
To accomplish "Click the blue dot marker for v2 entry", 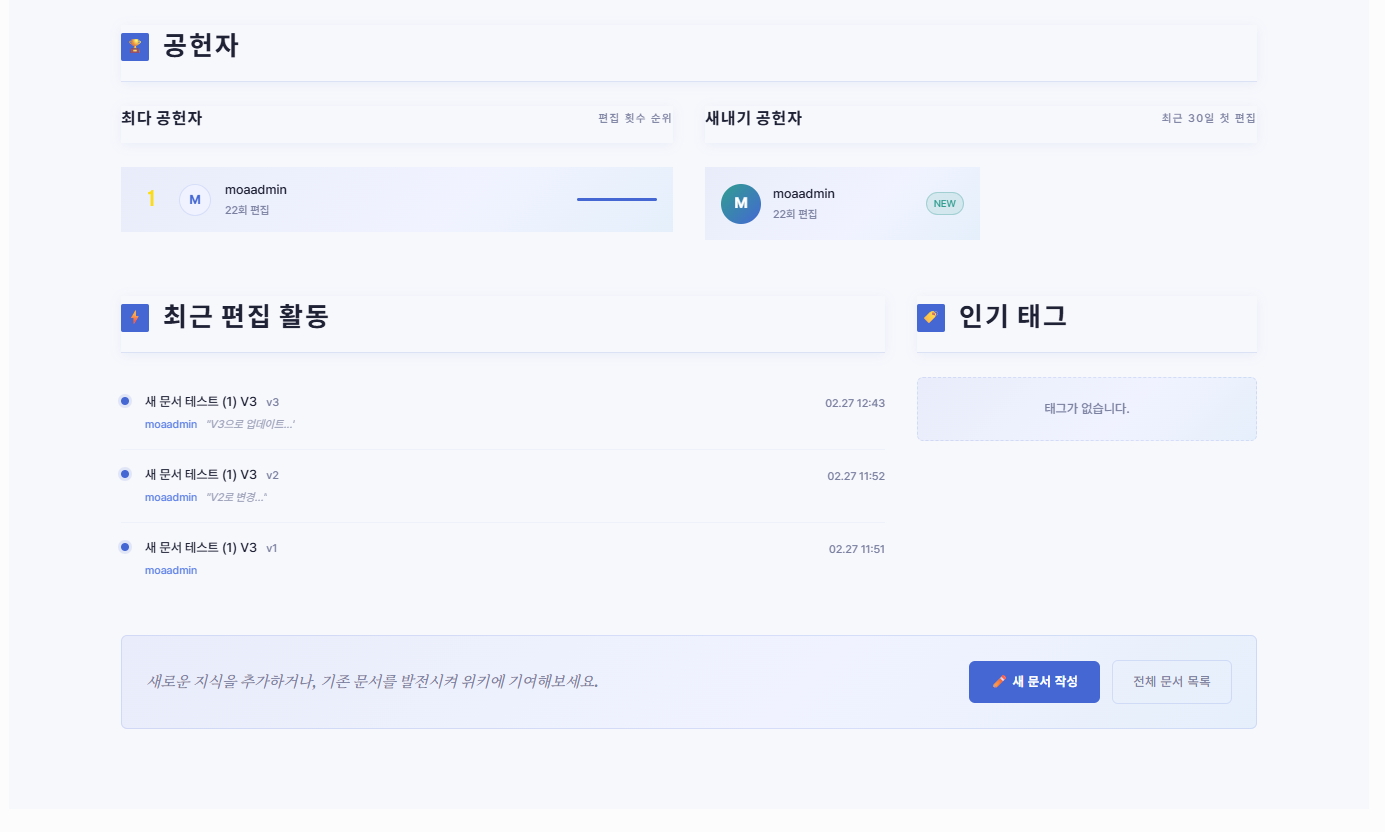I will (x=125, y=474).
